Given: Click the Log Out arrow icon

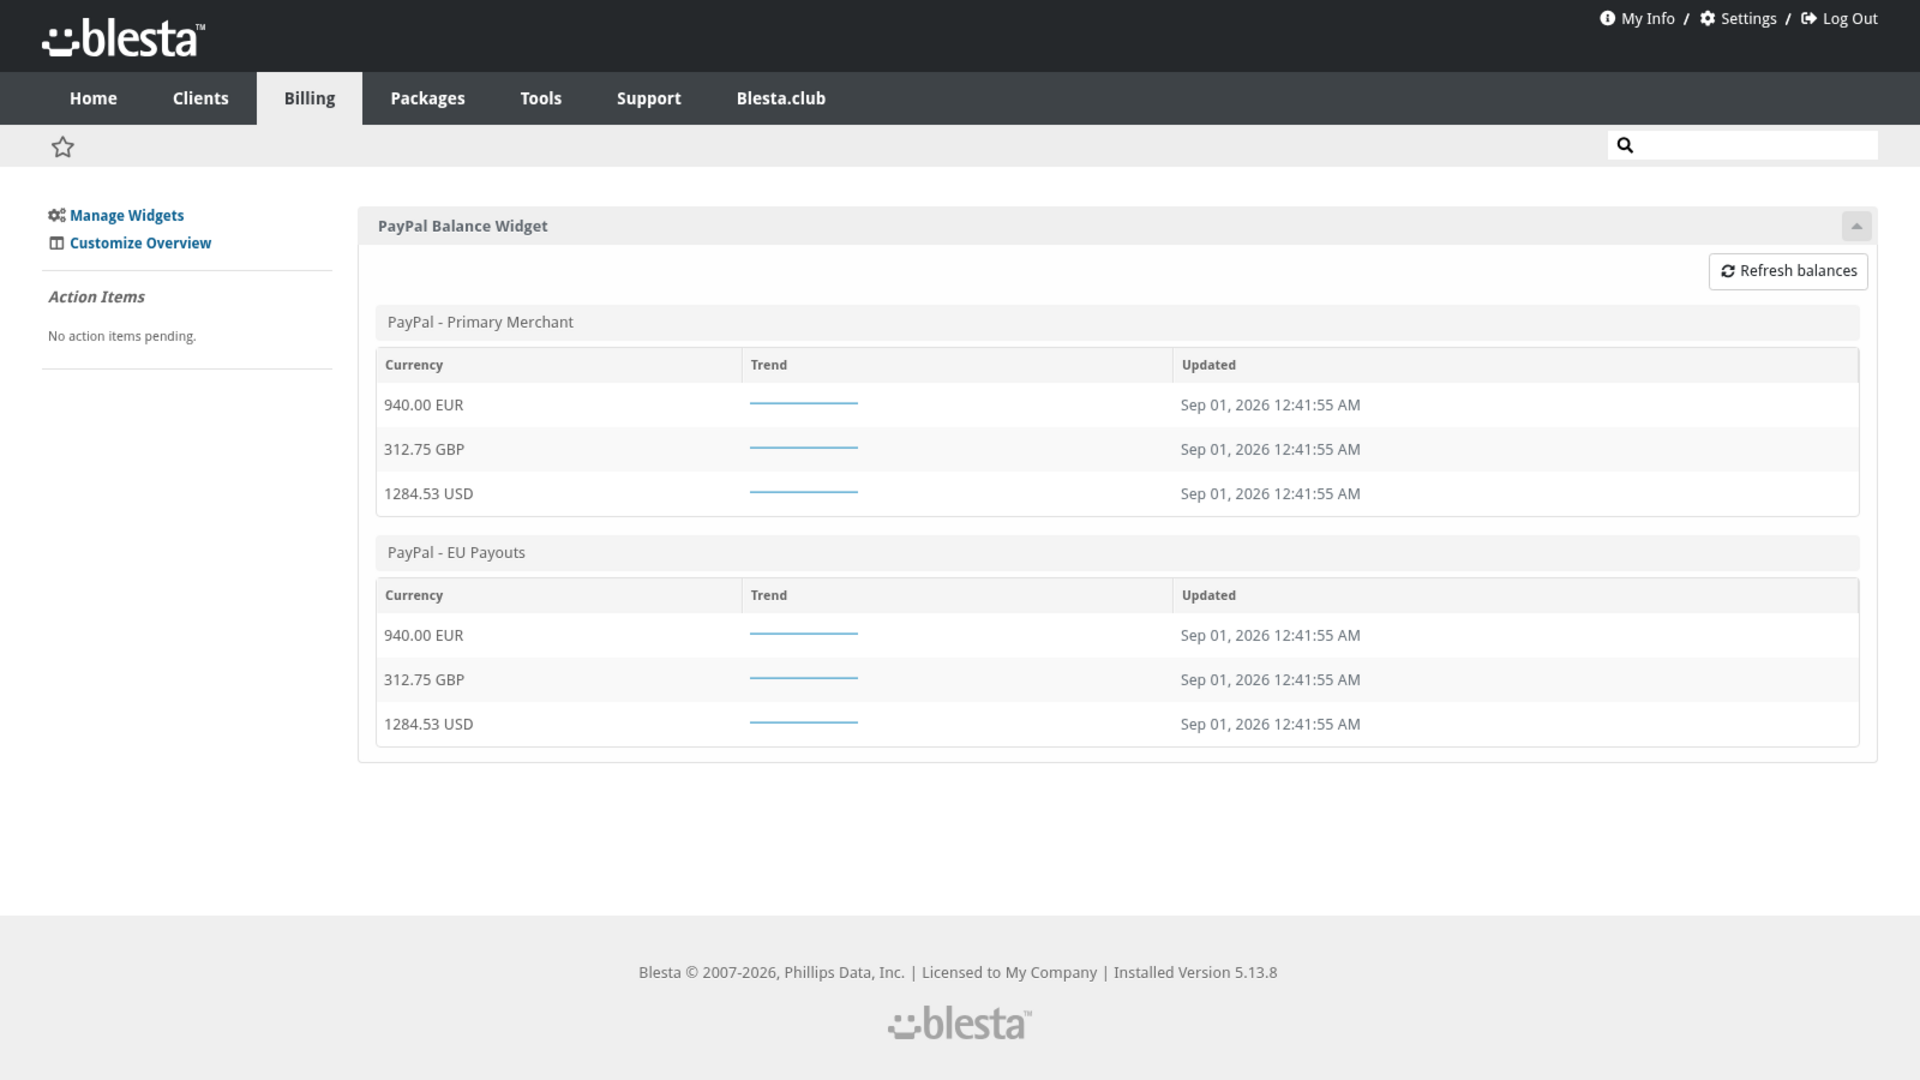Looking at the screenshot, I should 1809,18.
